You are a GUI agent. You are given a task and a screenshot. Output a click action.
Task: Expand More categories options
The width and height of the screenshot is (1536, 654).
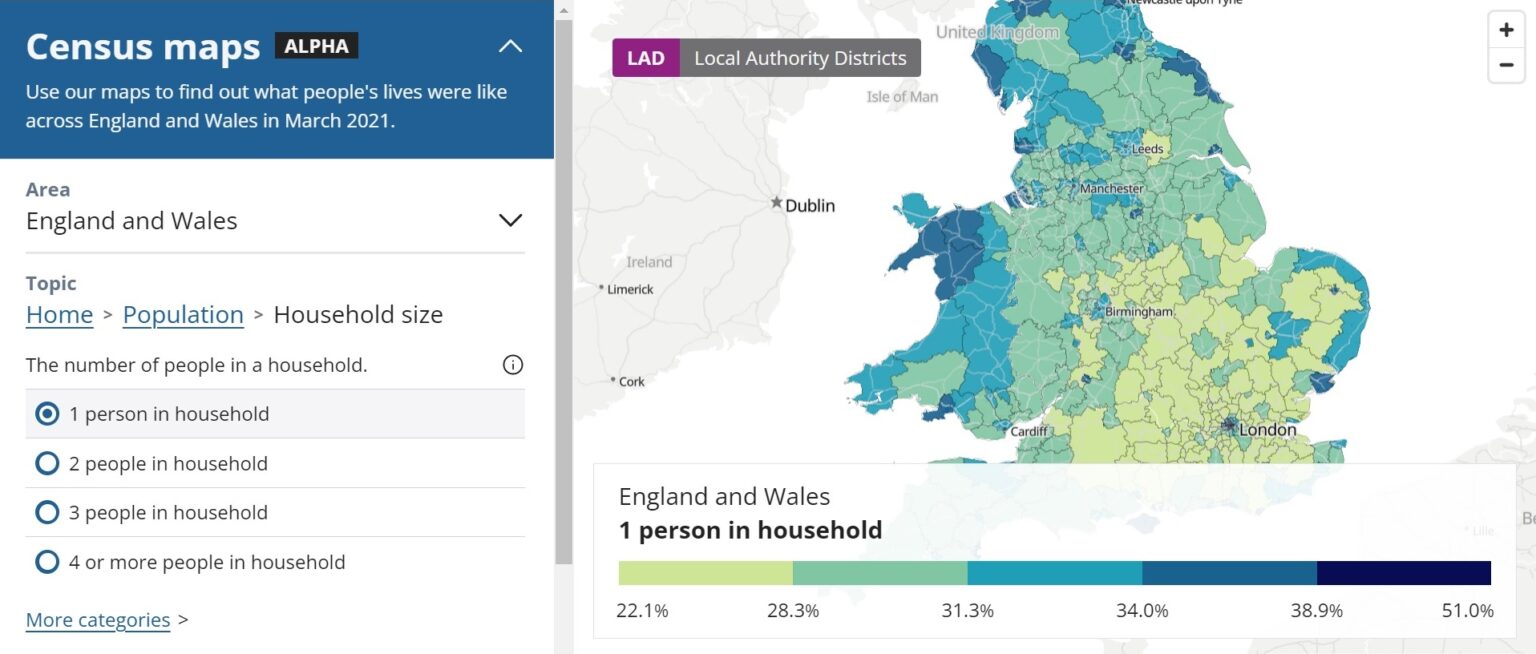point(97,620)
